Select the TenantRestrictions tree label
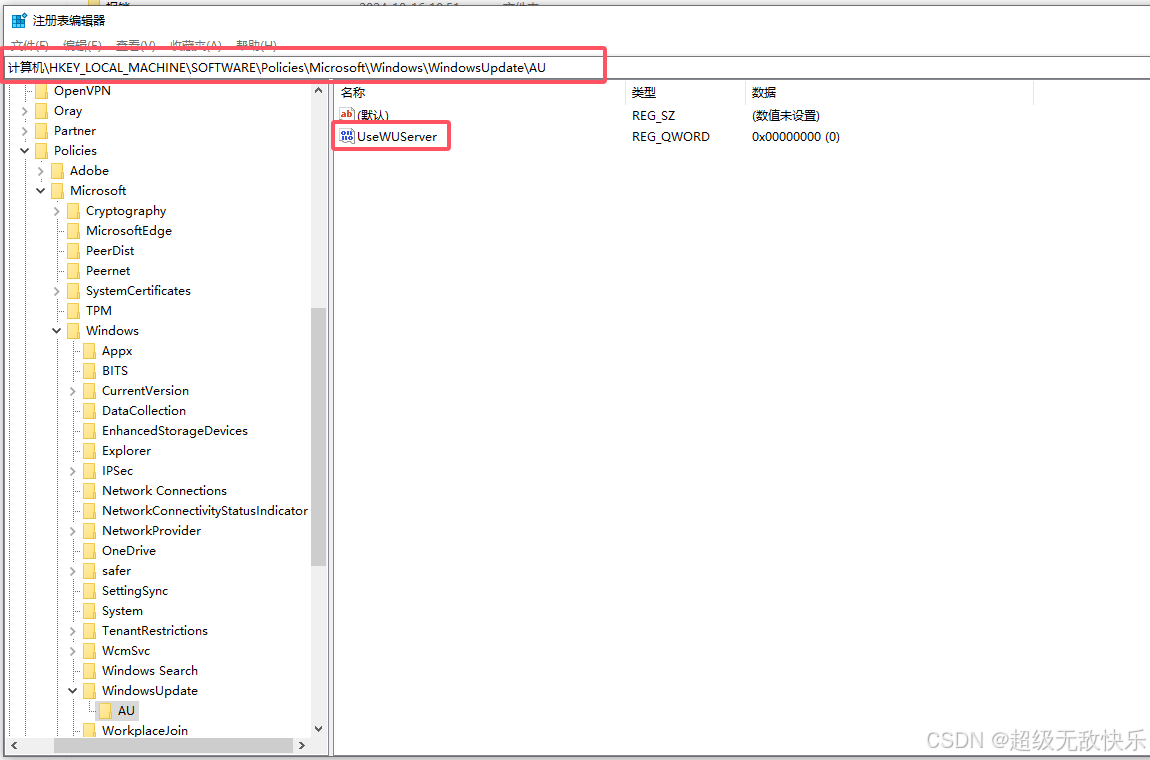 [155, 631]
